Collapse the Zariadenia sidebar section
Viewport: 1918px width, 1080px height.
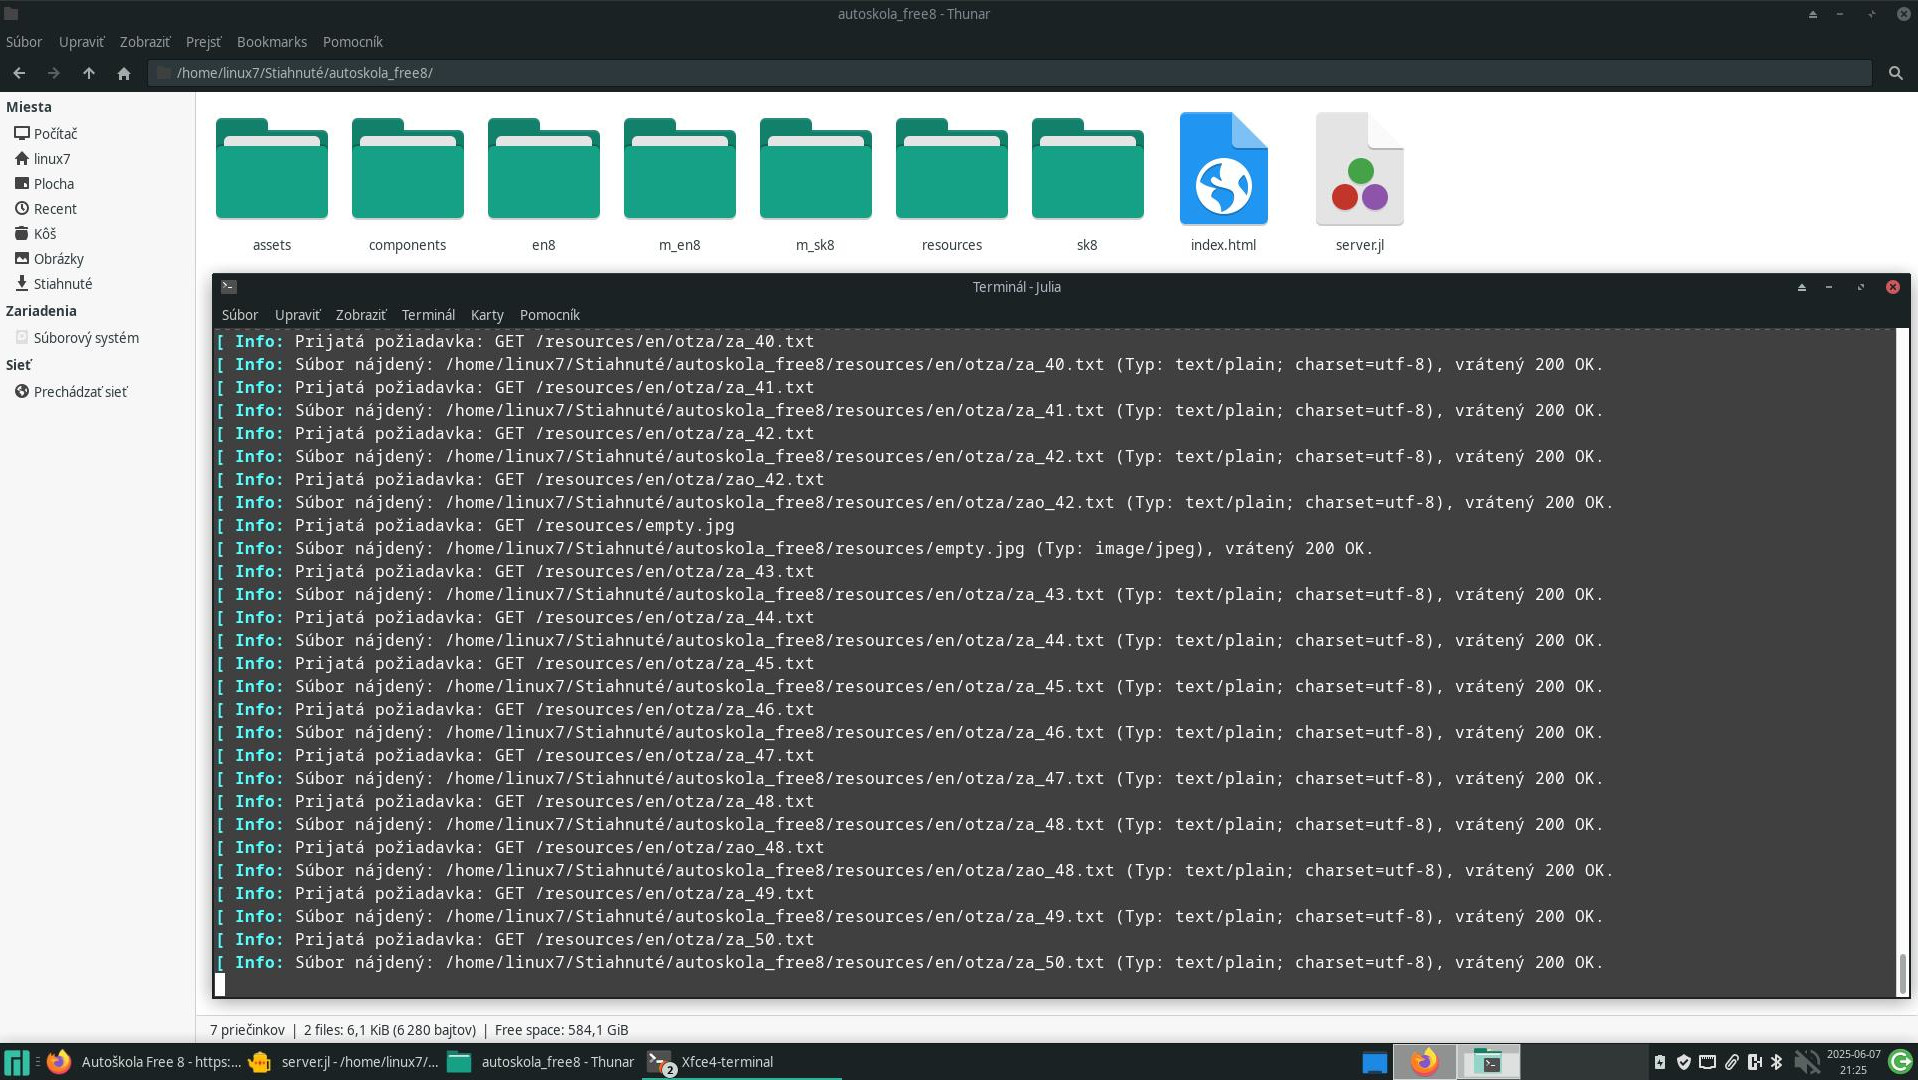click(x=43, y=311)
